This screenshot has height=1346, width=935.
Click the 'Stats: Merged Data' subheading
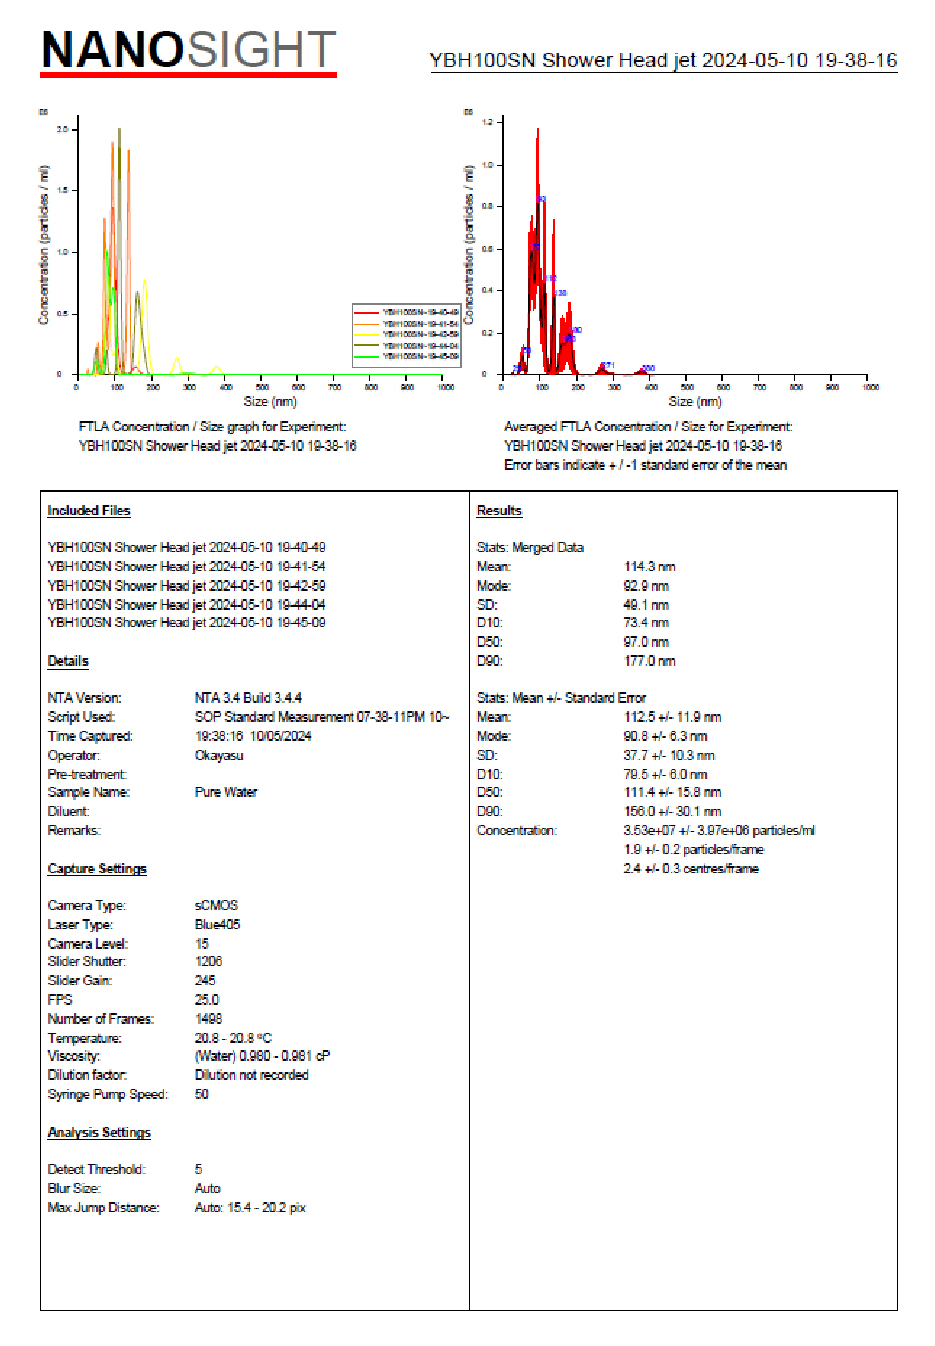[530, 548]
